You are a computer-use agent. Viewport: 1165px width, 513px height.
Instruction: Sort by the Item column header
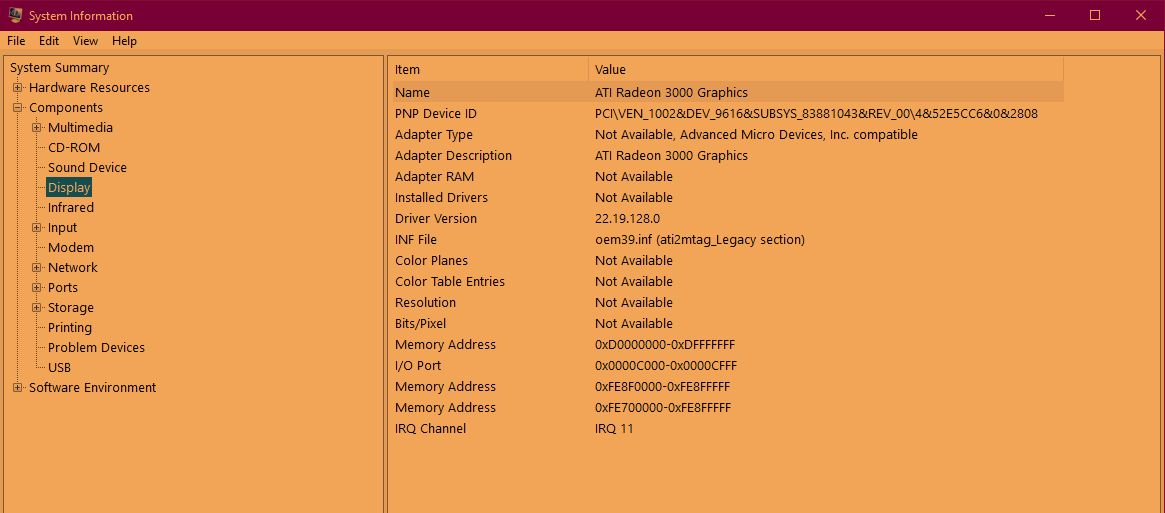[490, 69]
